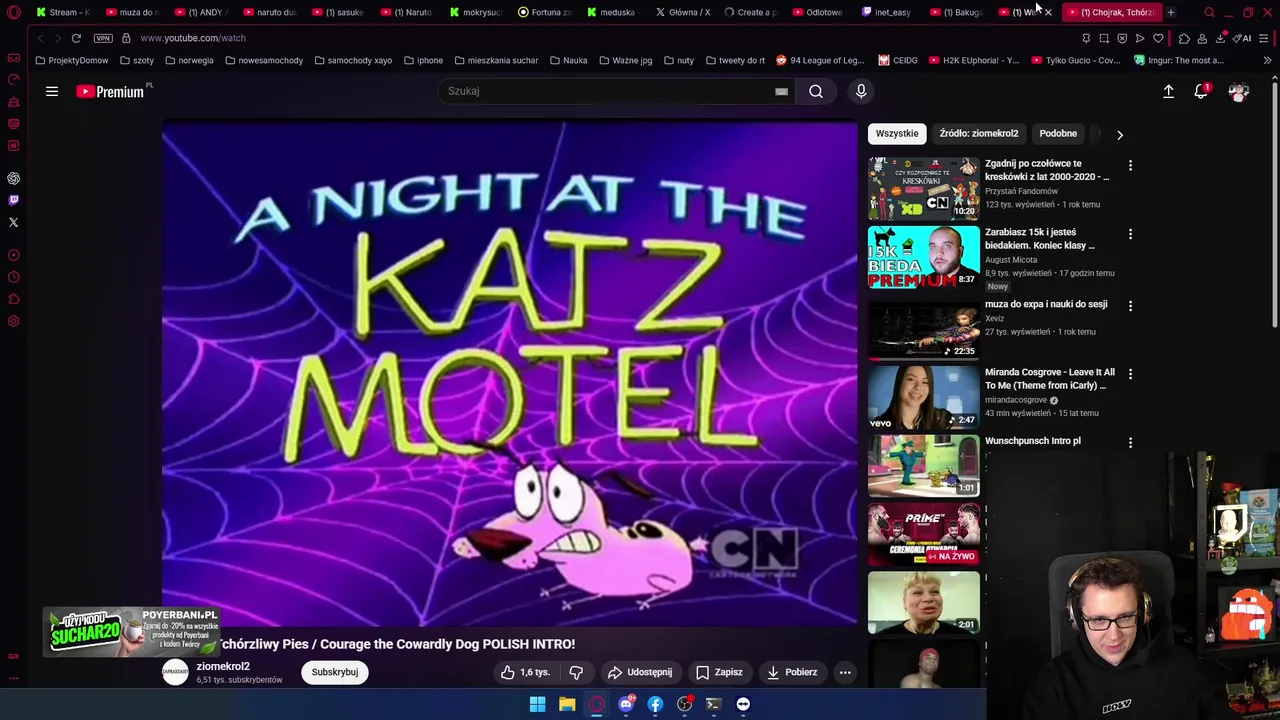Open the YouTube hamburger guide menu
Screen dimensions: 1280x720
click(x=52, y=91)
